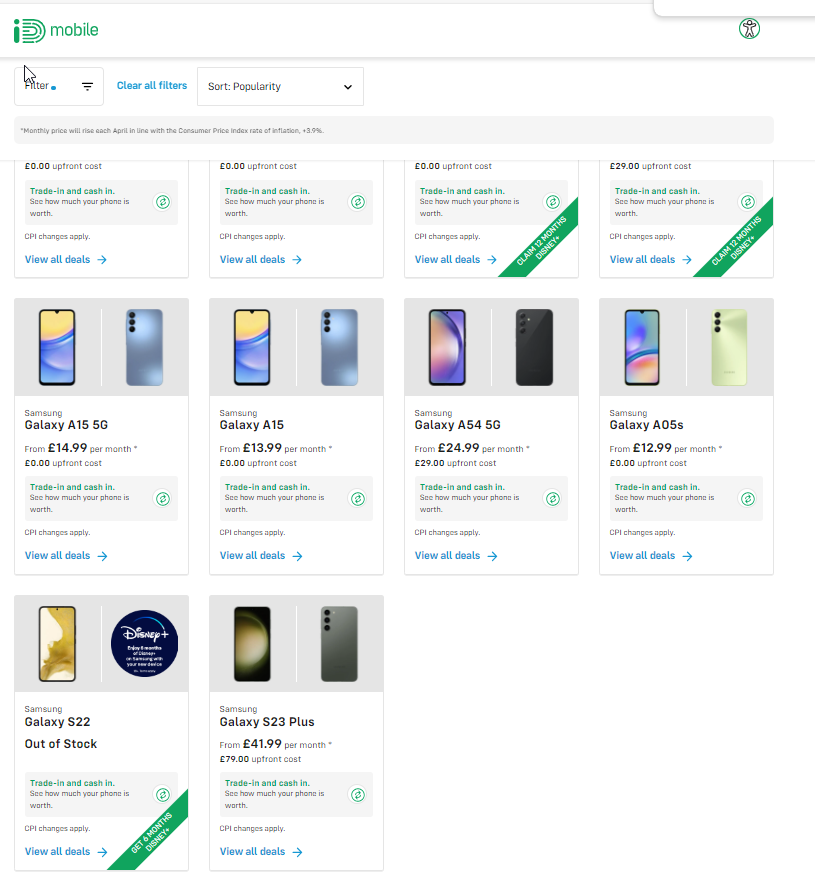Open the Galaxy S23 Plus title
The width and height of the screenshot is (815, 893).
267,722
